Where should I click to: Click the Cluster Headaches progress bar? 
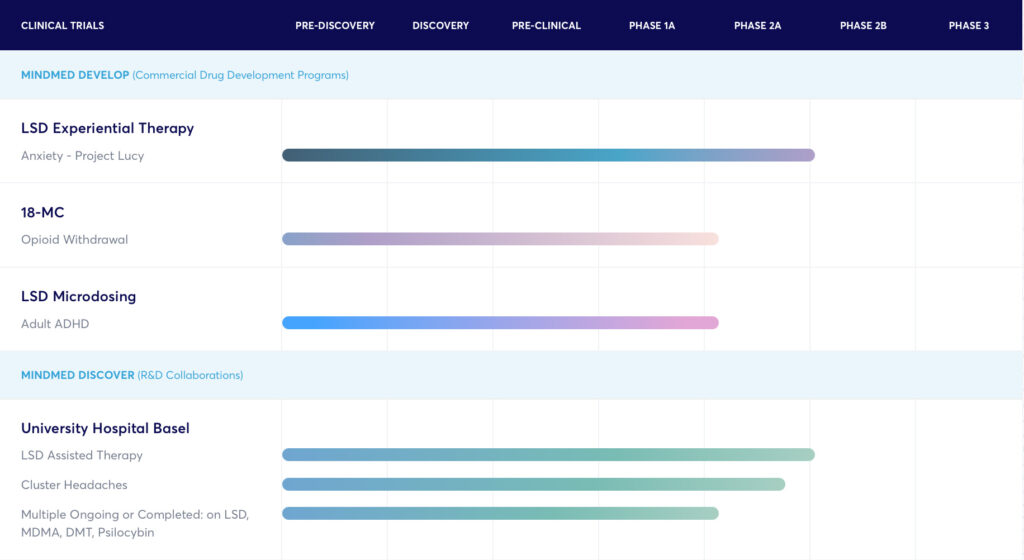coord(534,484)
